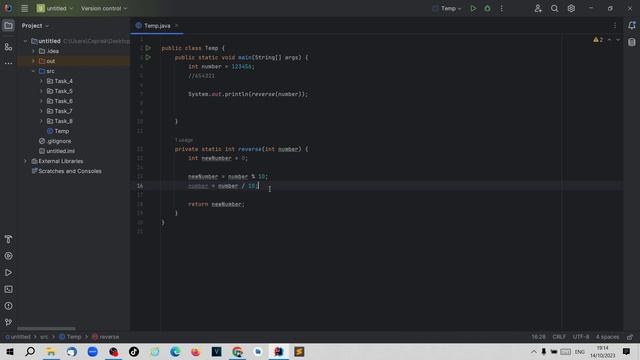Open TikTok from the taskbar
Viewport: 640px width, 360px height.
click(x=134, y=352)
